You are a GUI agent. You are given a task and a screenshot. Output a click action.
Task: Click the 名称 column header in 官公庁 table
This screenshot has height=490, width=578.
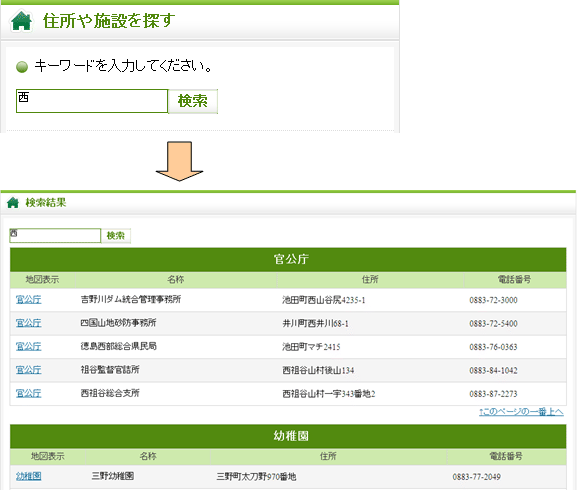[x=176, y=279]
